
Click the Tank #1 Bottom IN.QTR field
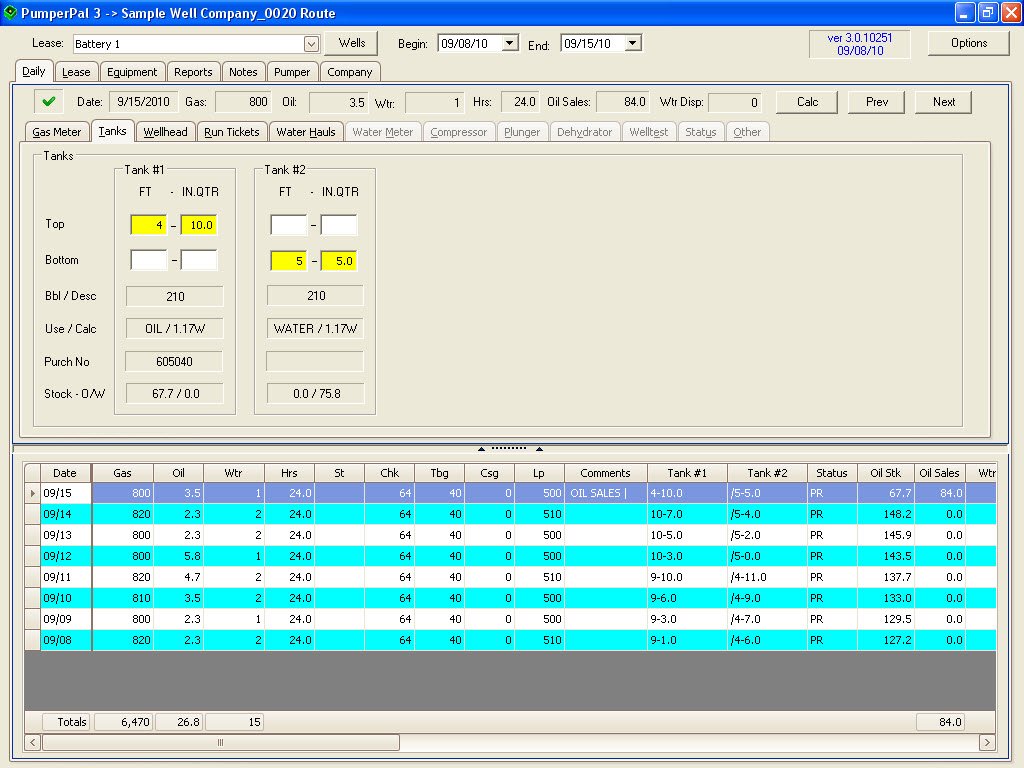[199, 260]
